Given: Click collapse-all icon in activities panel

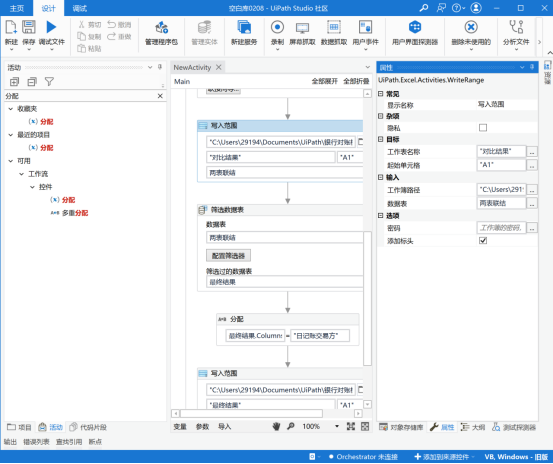Looking at the screenshot, I should 32,82.
